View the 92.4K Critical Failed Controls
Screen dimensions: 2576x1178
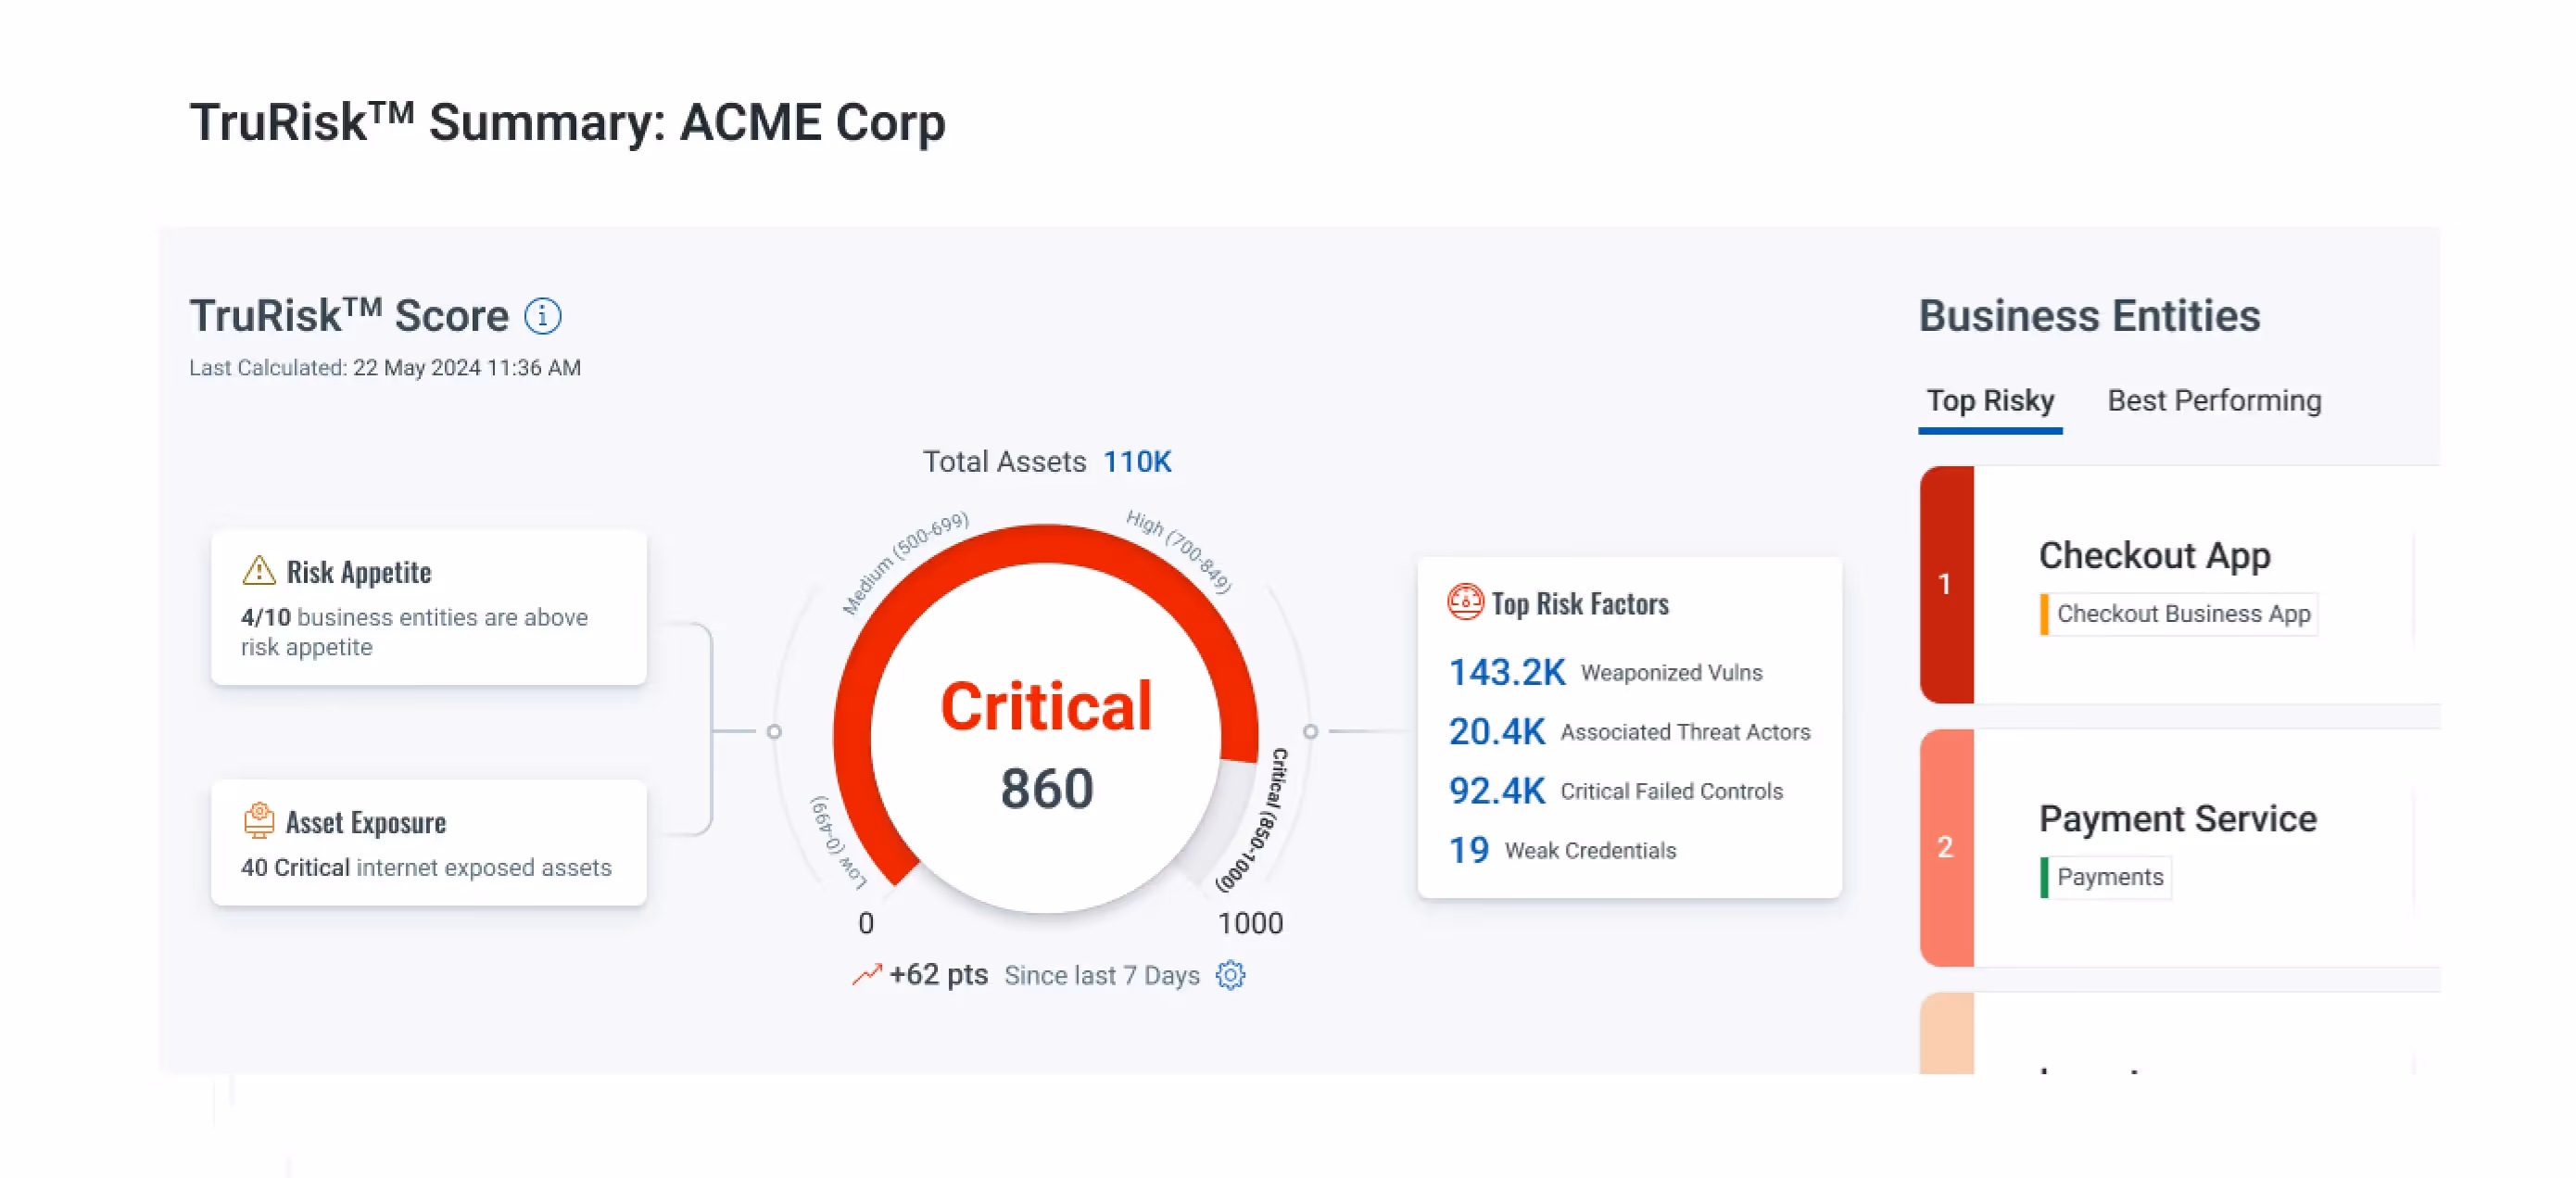[1497, 790]
